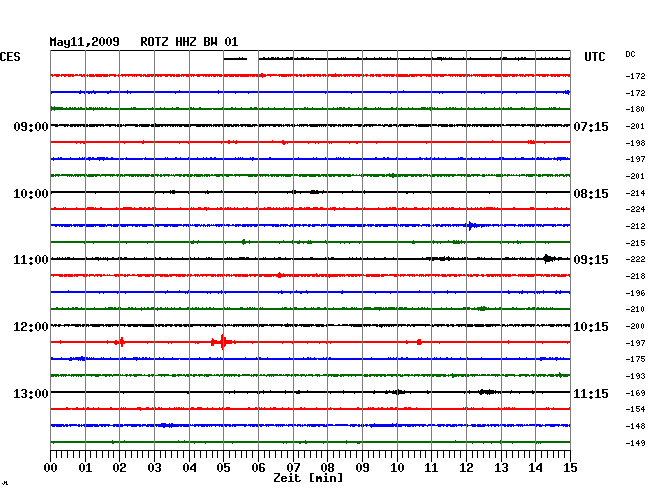Image resolution: width=650 pixels, height=494 pixels.
Task: Select minute tick label 04
Action: 189,468
